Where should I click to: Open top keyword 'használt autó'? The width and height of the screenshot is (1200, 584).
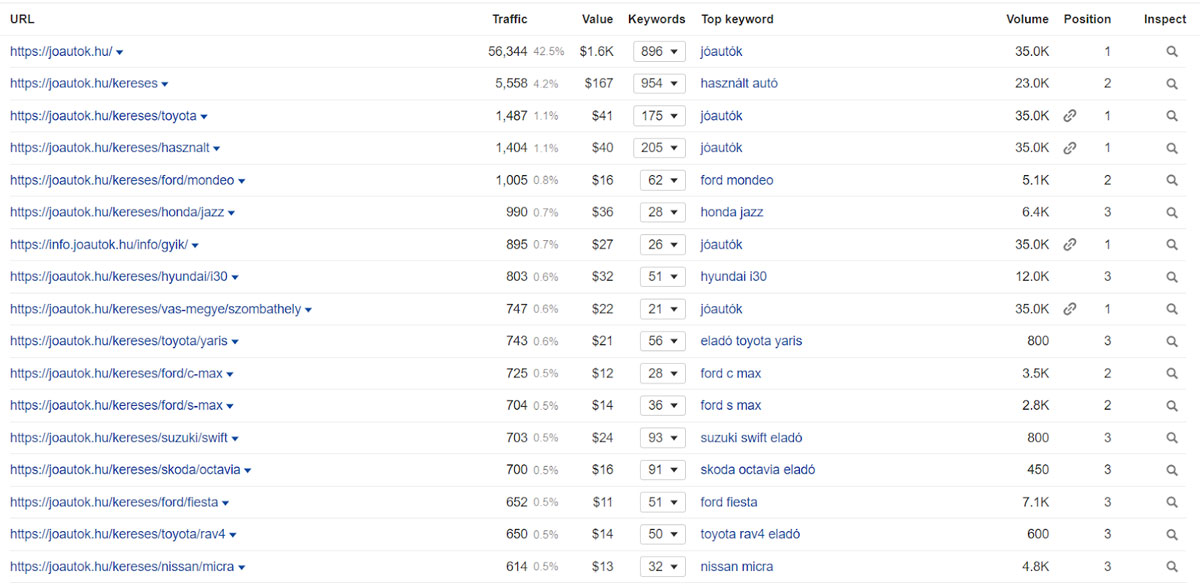(x=739, y=84)
